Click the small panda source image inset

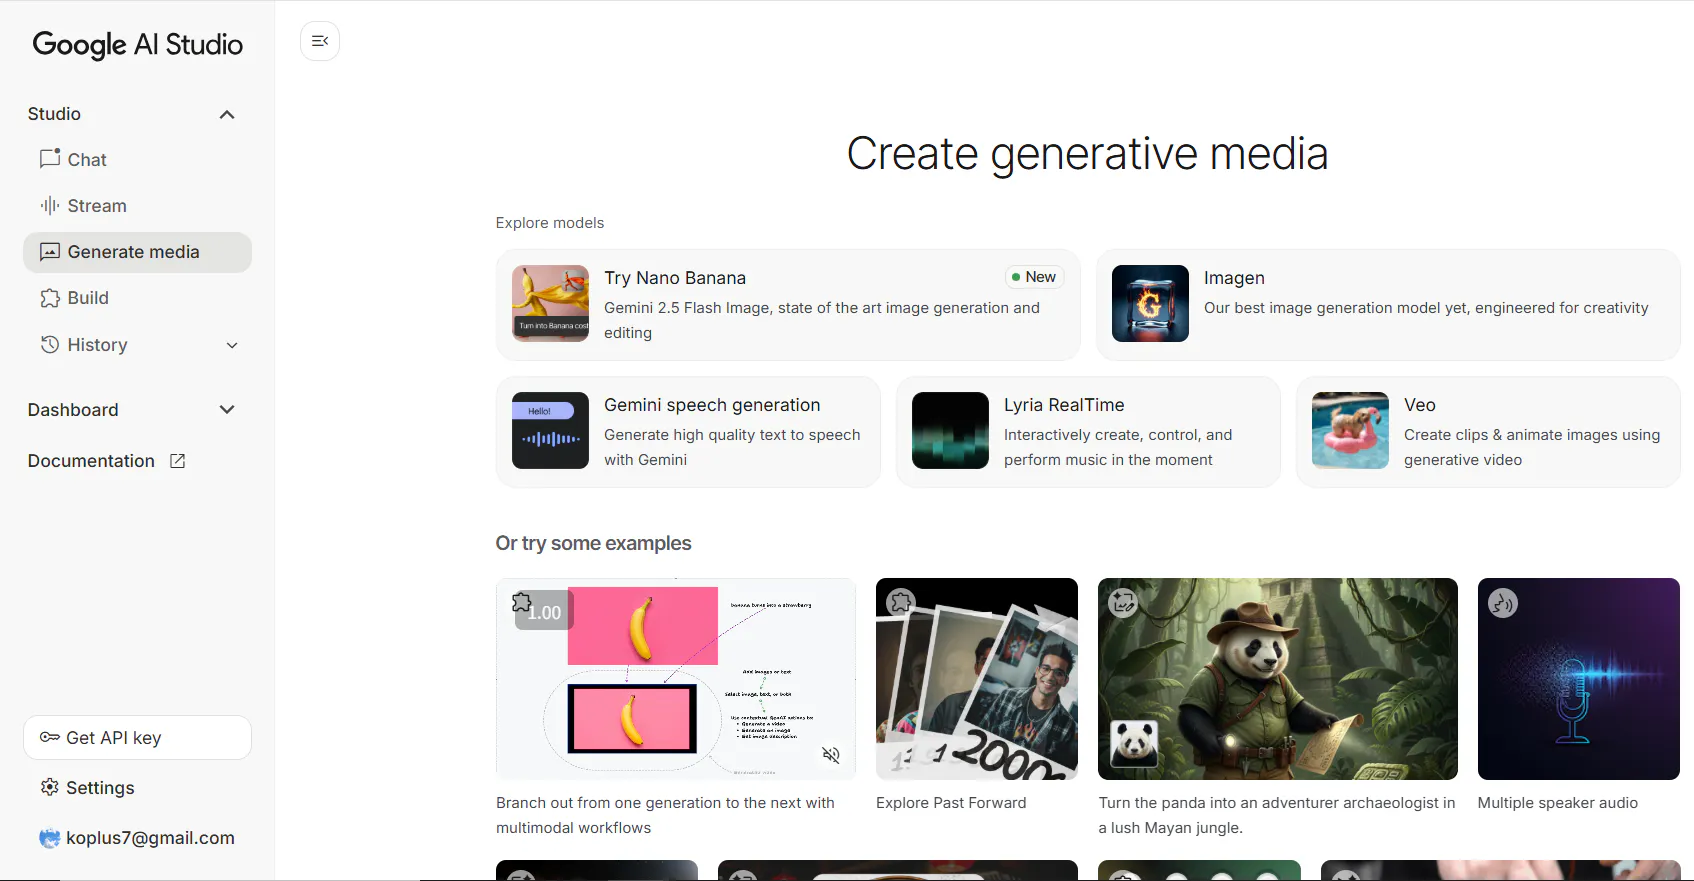pos(1135,743)
